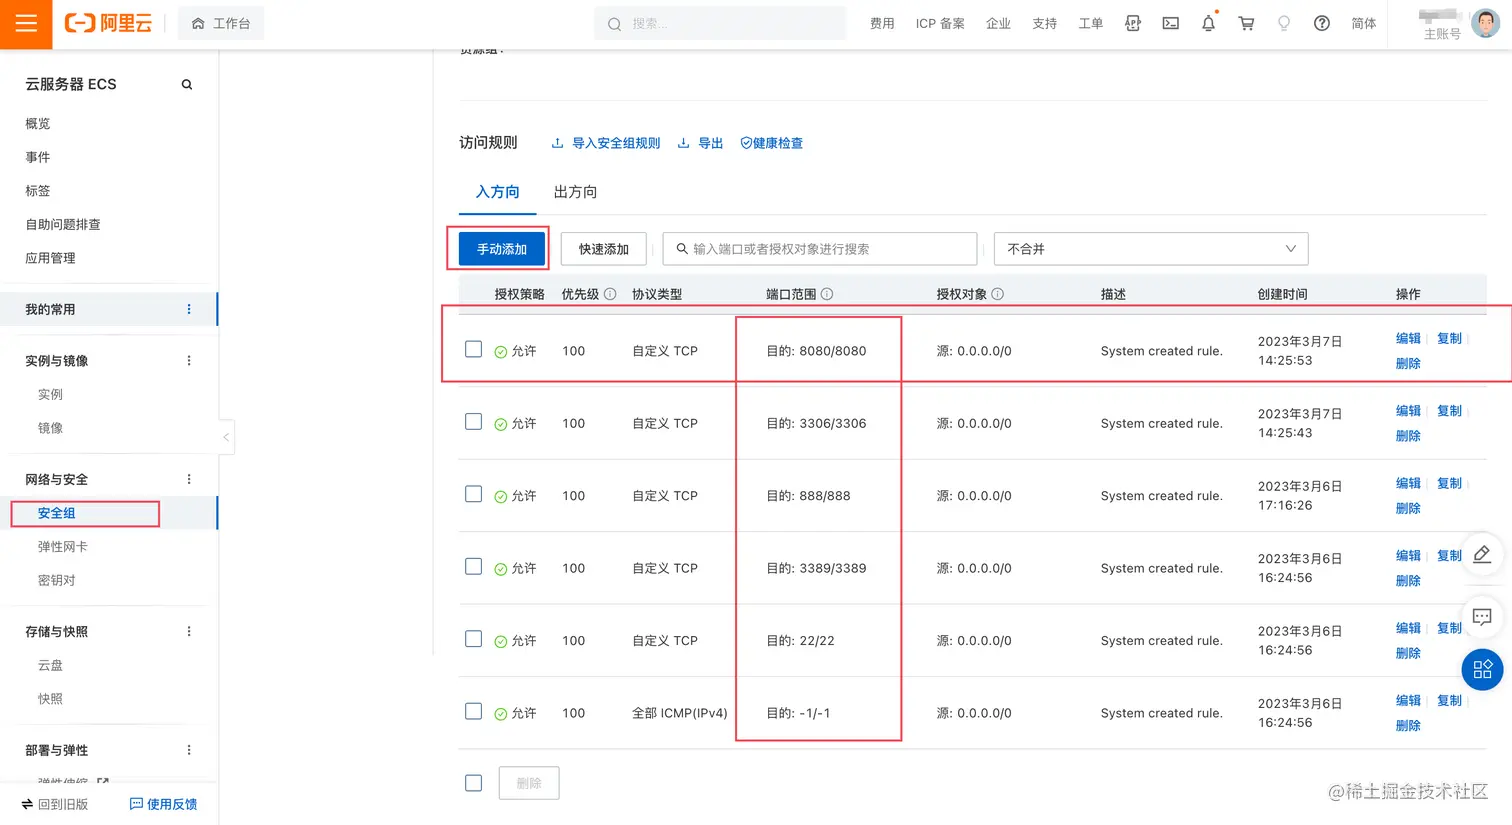This screenshot has height=825, width=1512.
Task: Click the 使用反馈 feedback link
Action: coord(163,804)
